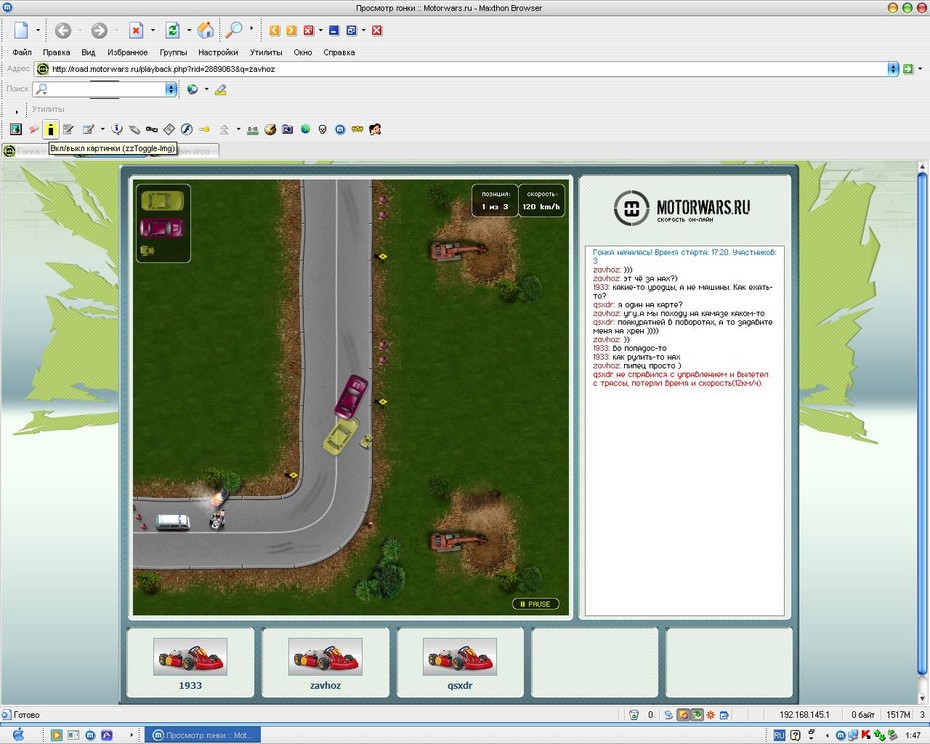Screen dimensions: 930x744
Task: Open the Утилиты menu
Action: coord(266,52)
